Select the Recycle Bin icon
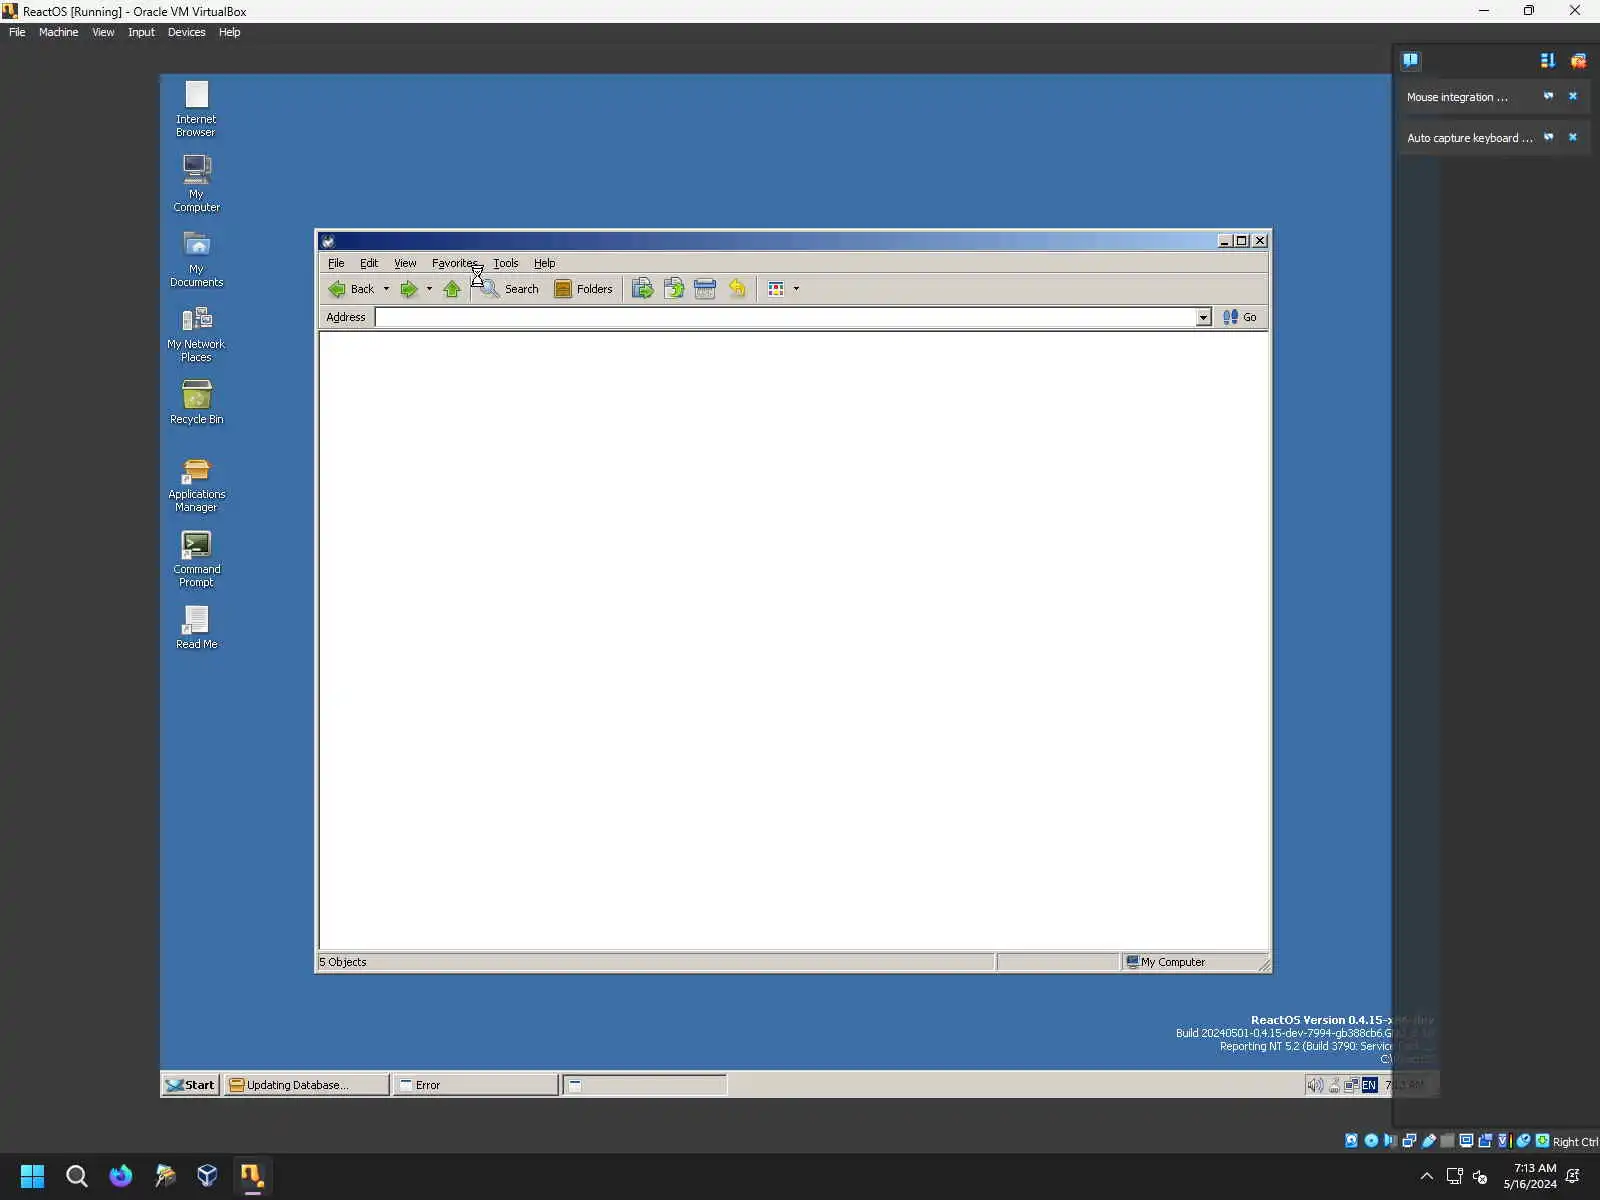 tap(196, 402)
